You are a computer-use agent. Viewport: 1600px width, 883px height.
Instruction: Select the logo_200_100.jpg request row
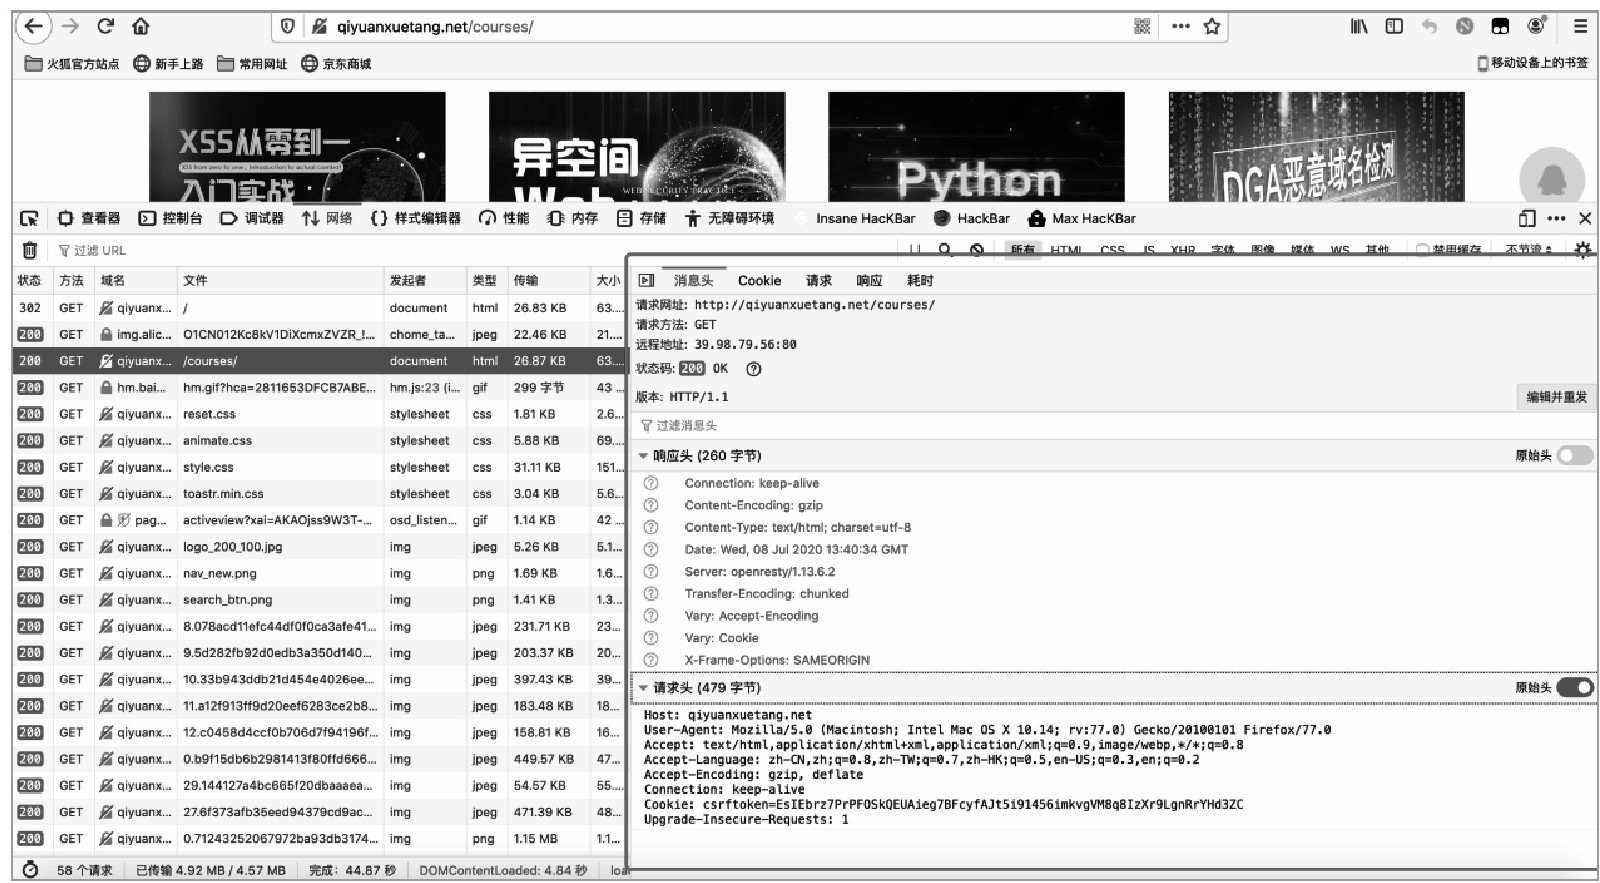pyautogui.click(x=319, y=547)
